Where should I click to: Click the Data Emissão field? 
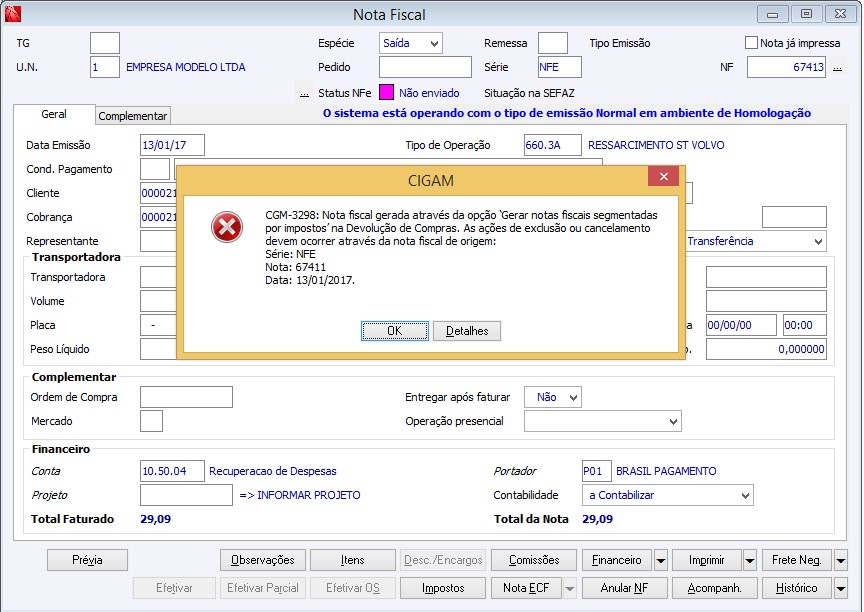172,145
